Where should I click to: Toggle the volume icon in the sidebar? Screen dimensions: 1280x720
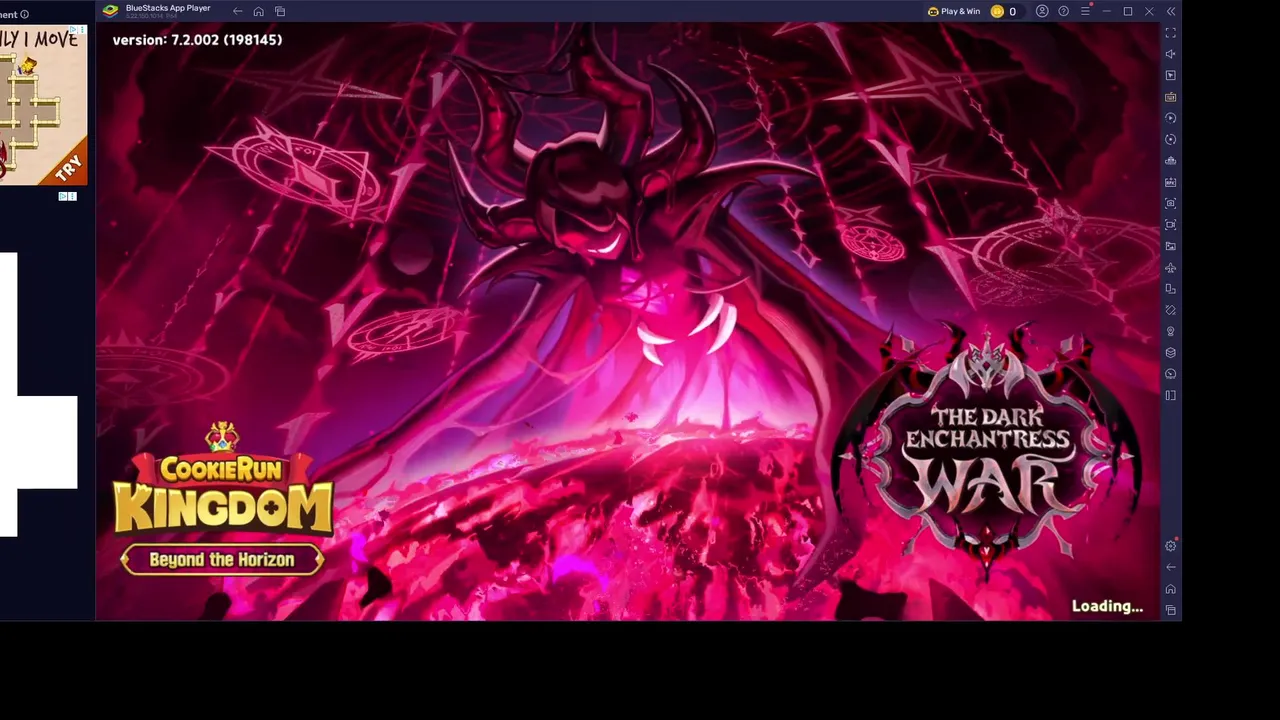(x=1171, y=54)
